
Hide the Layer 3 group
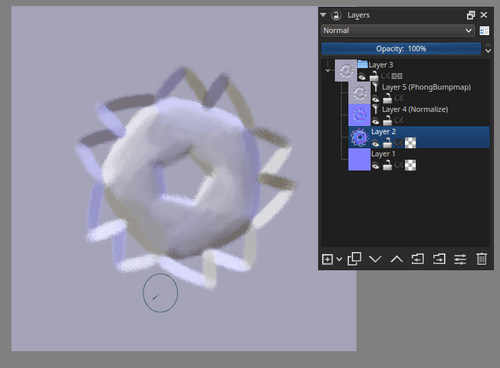coord(362,77)
